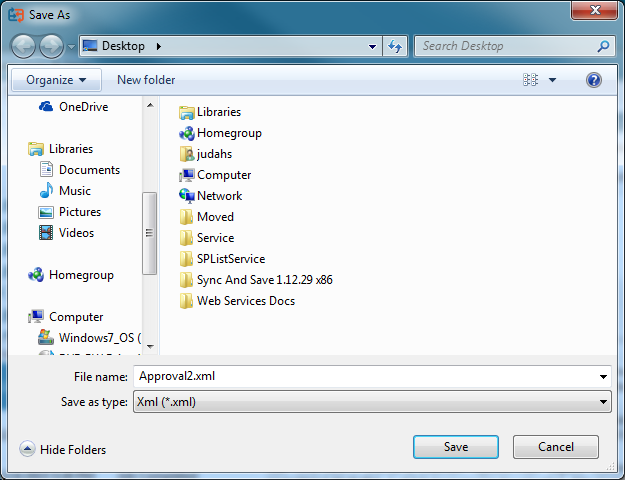Screen dimensions: 625x480
Task: Click the navigation pane scrollbar thumb
Action: pos(149,233)
